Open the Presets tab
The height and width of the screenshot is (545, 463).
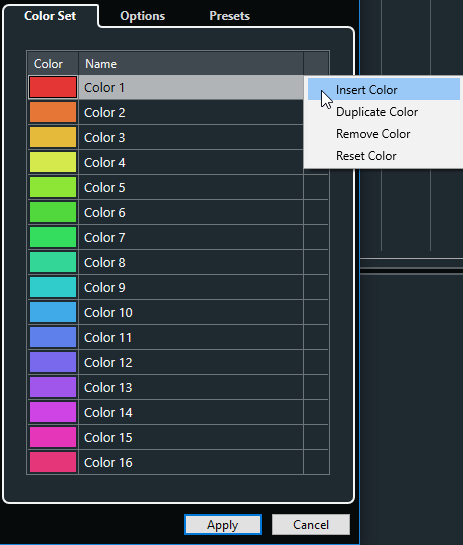click(229, 16)
